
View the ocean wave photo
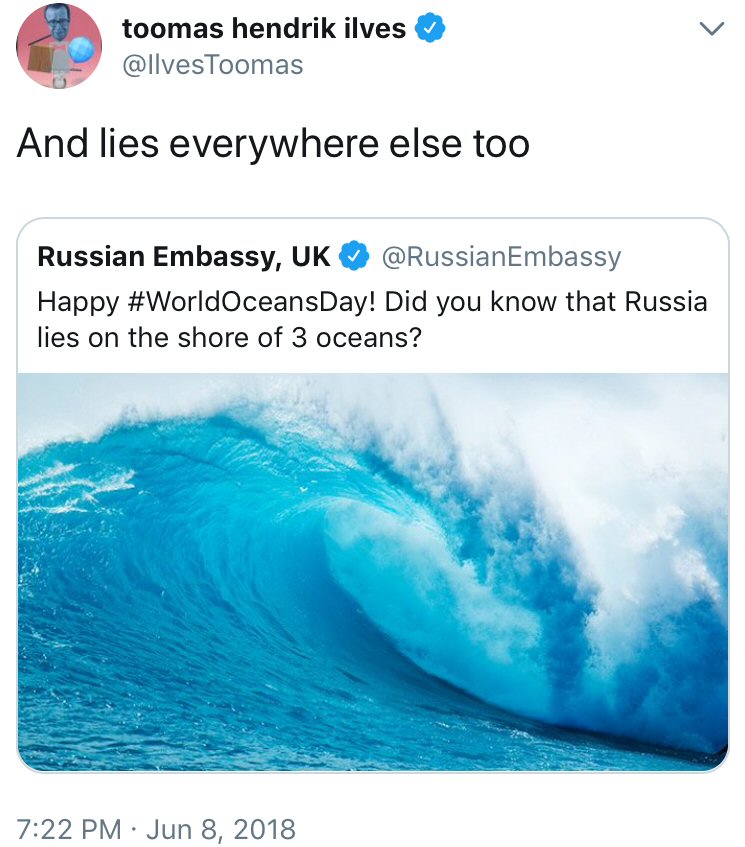coord(373,572)
